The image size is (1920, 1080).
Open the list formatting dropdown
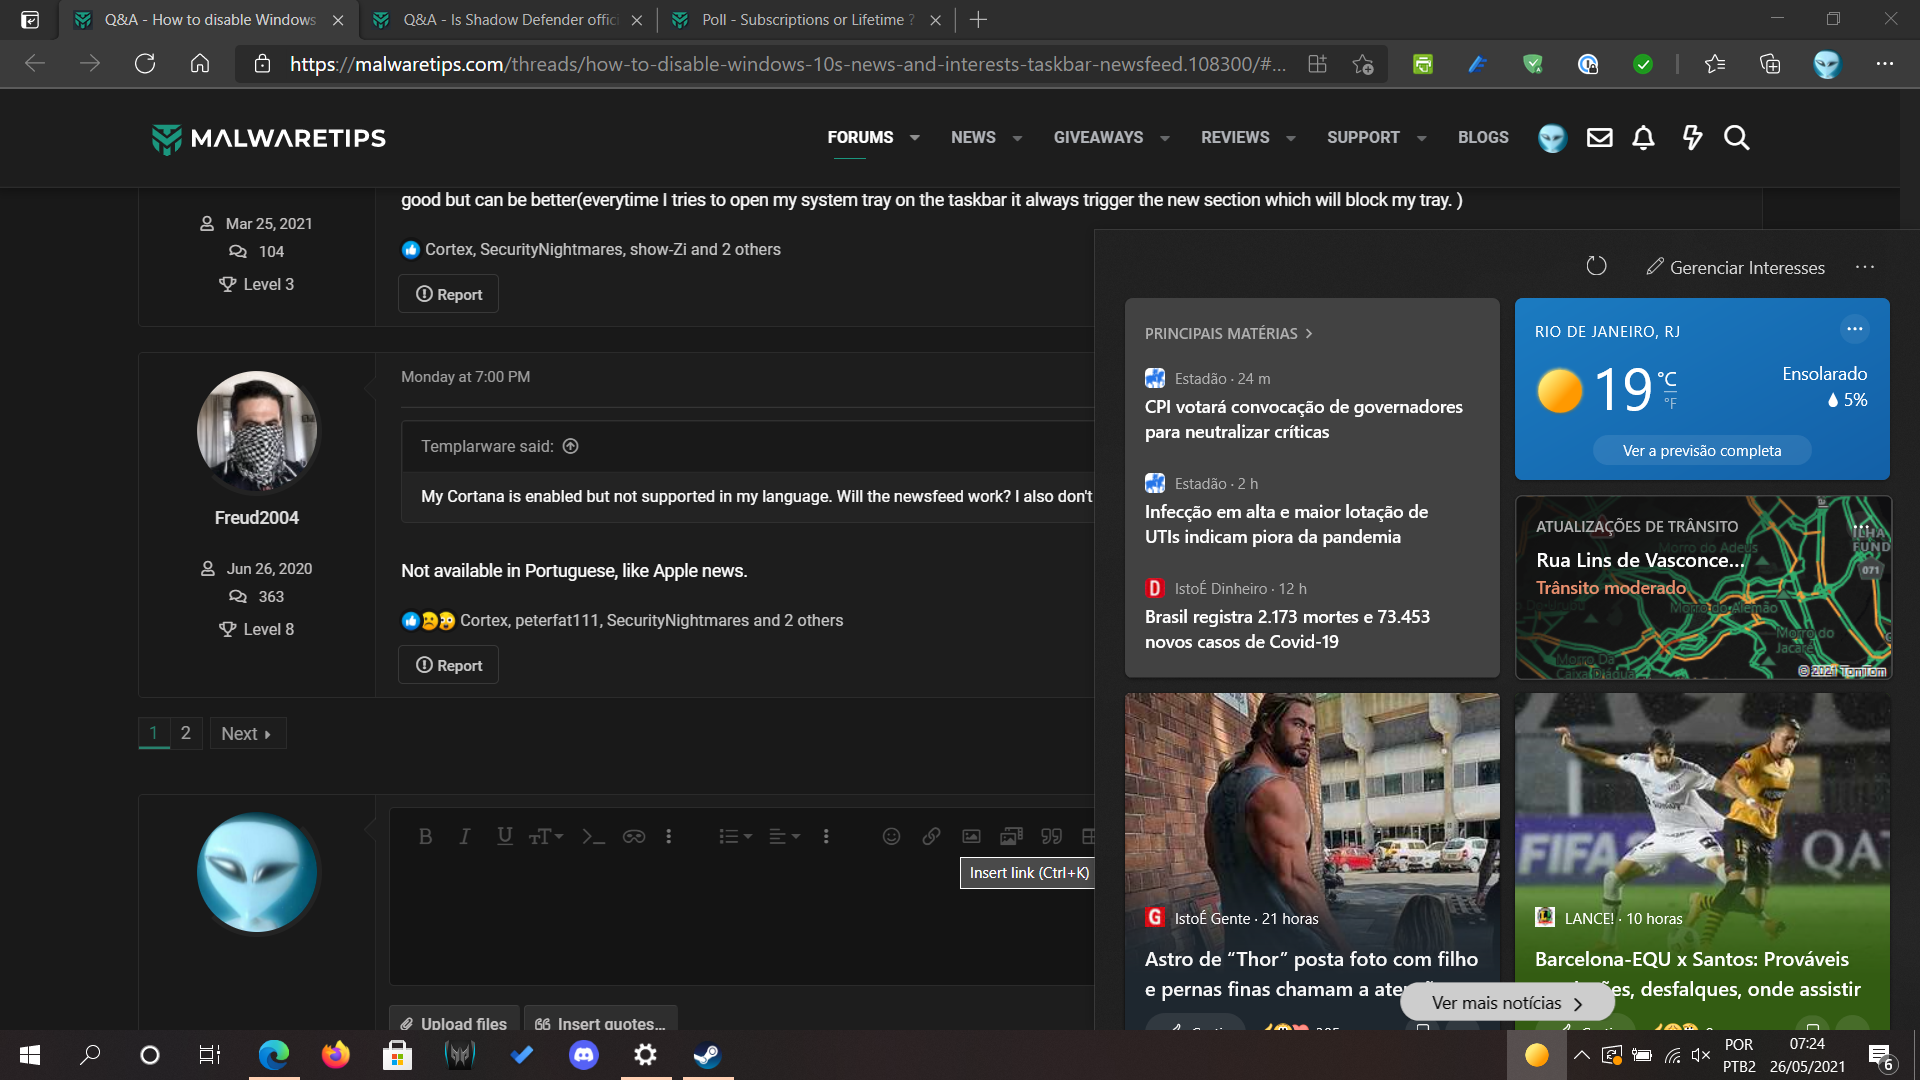pyautogui.click(x=735, y=837)
